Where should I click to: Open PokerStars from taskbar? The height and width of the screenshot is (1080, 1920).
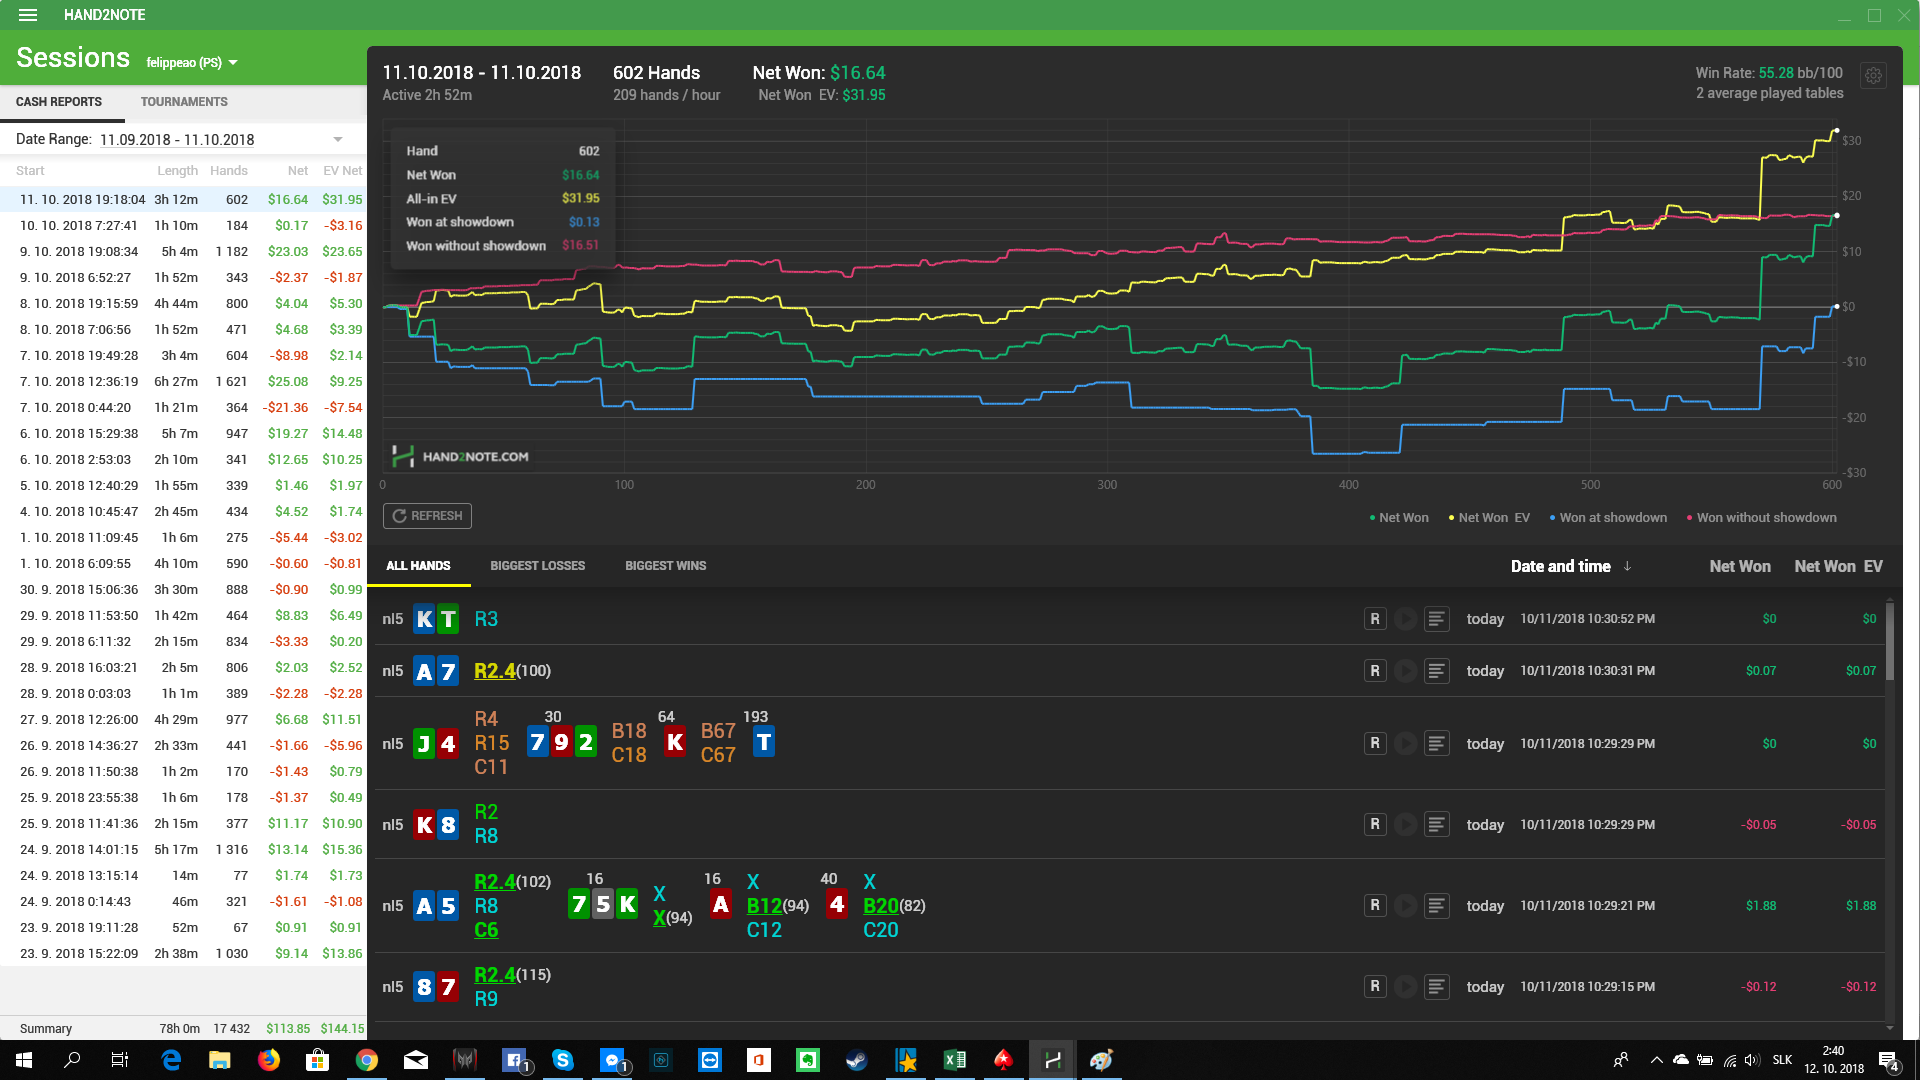[x=1004, y=1060]
